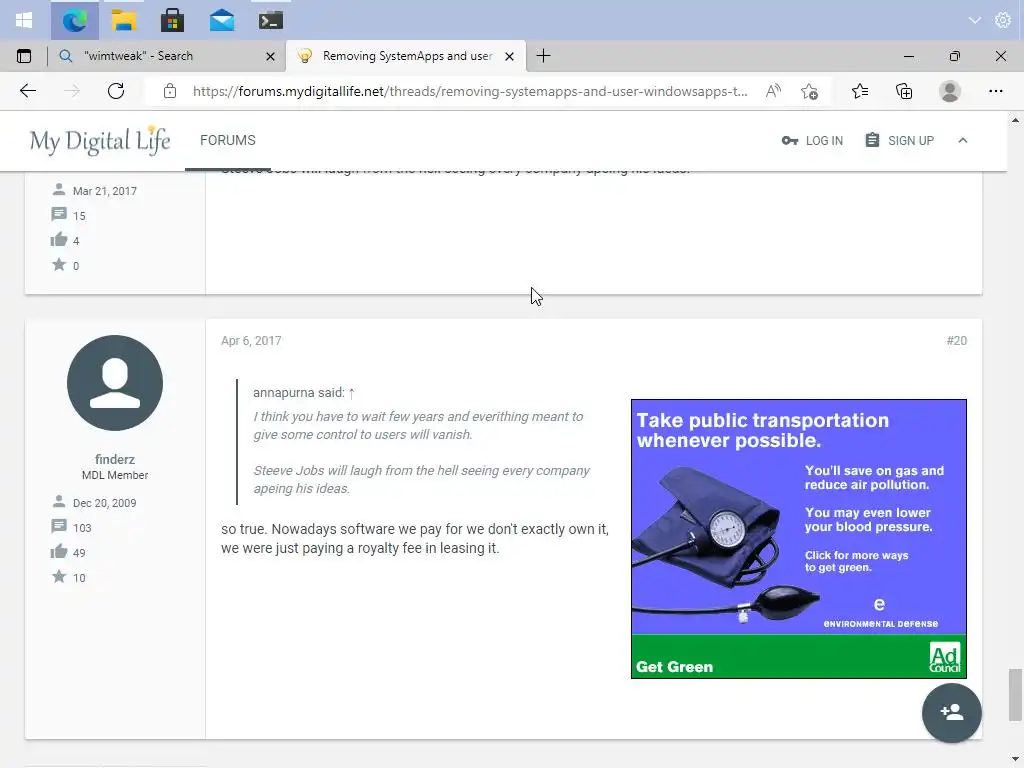The image size is (1024, 768).
Task: Click LOG IN button
Action: tap(812, 140)
